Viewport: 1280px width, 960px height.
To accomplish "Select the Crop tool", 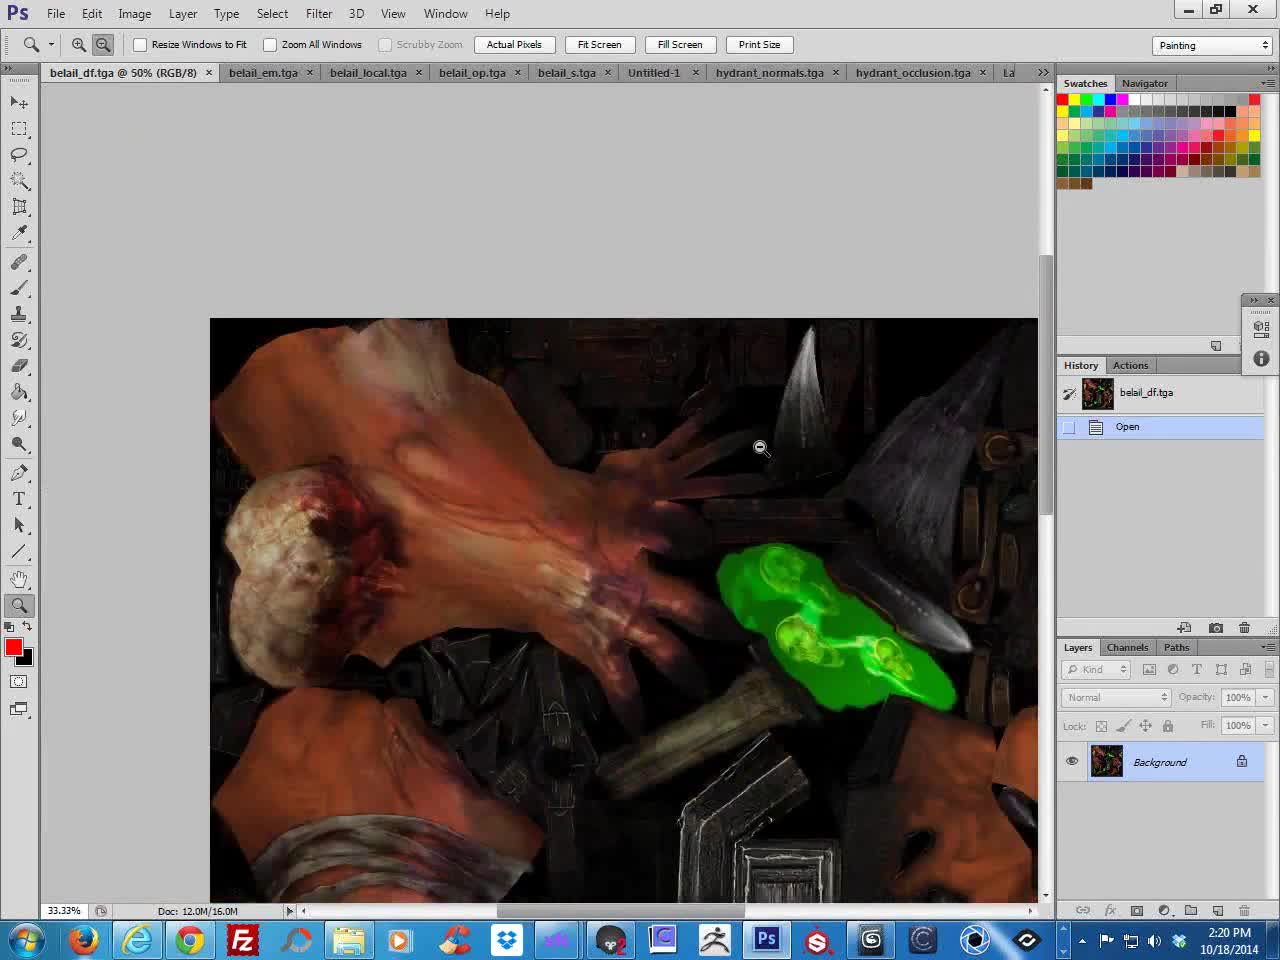I will (x=19, y=207).
